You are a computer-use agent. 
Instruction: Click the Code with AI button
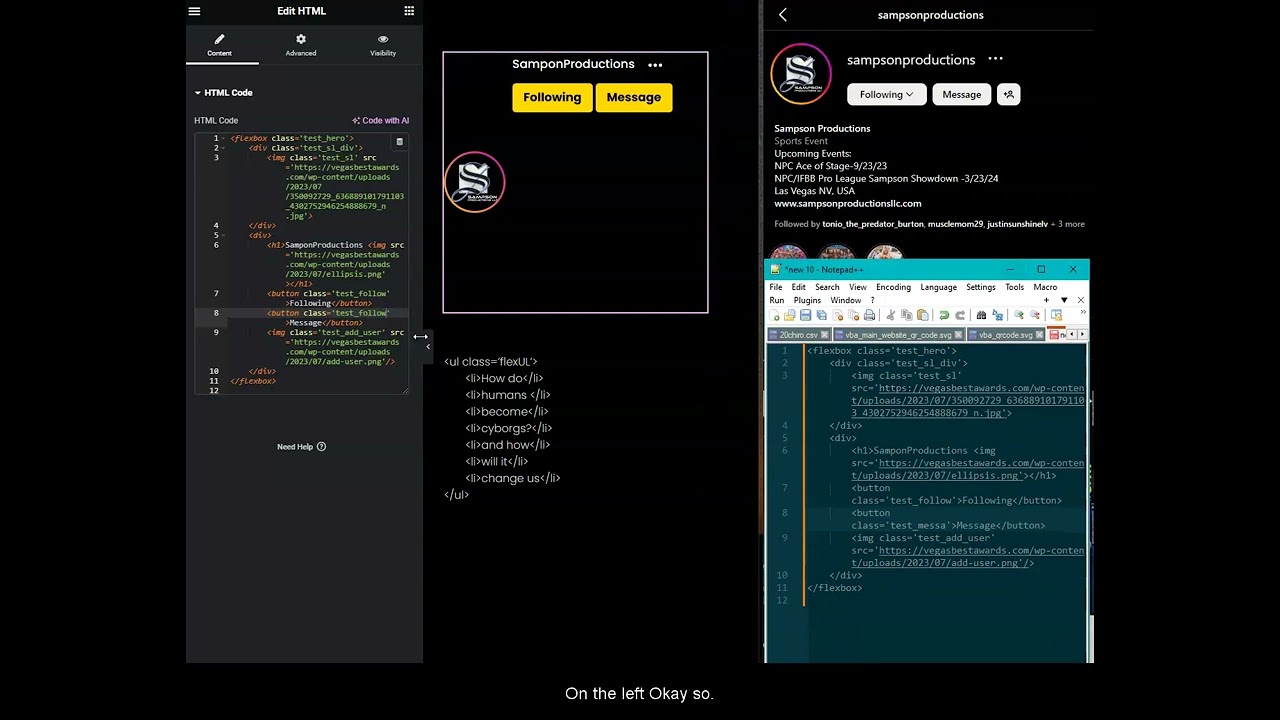pyautogui.click(x=381, y=120)
